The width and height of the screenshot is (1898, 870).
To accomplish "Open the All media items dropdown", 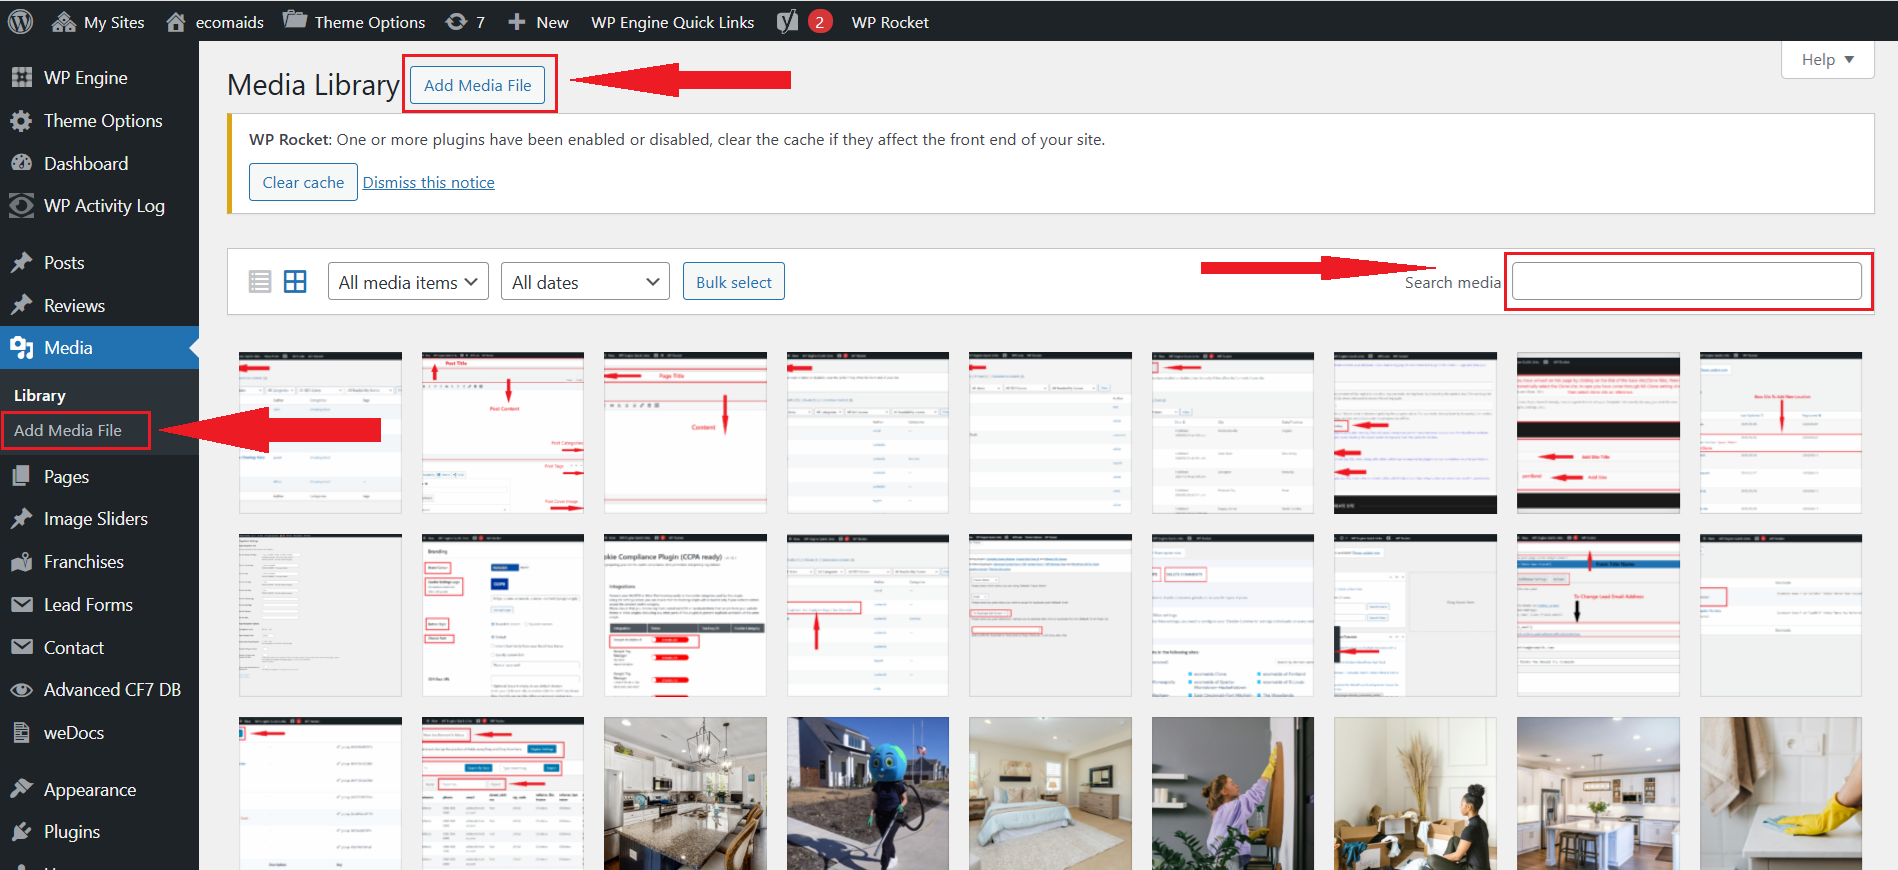I will click(x=408, y=282).
